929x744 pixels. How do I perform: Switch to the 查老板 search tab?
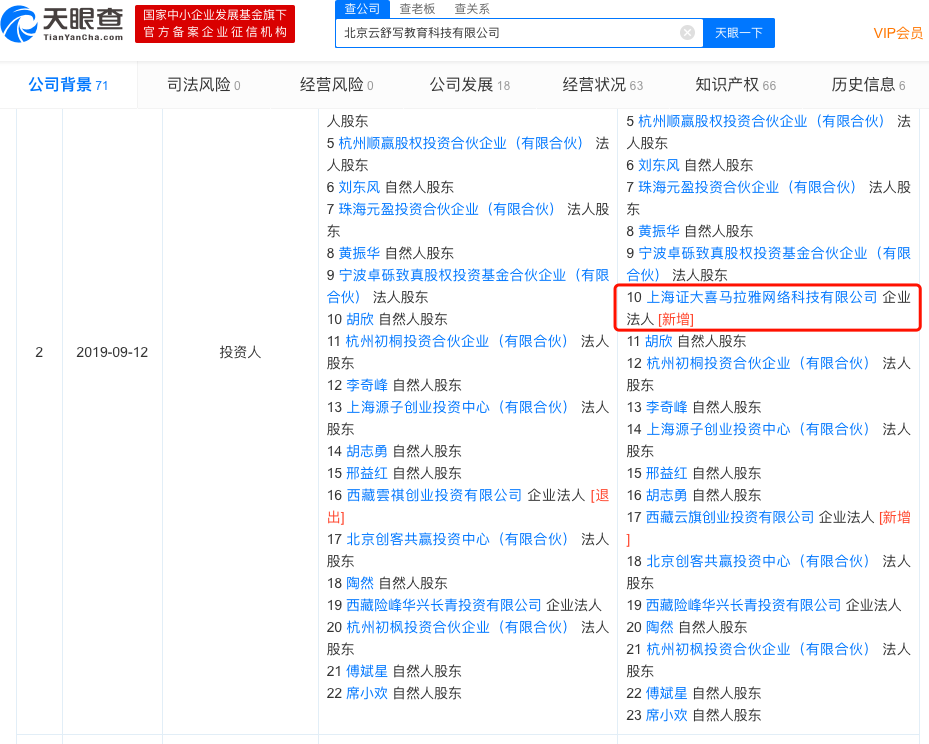coord(417,8)
